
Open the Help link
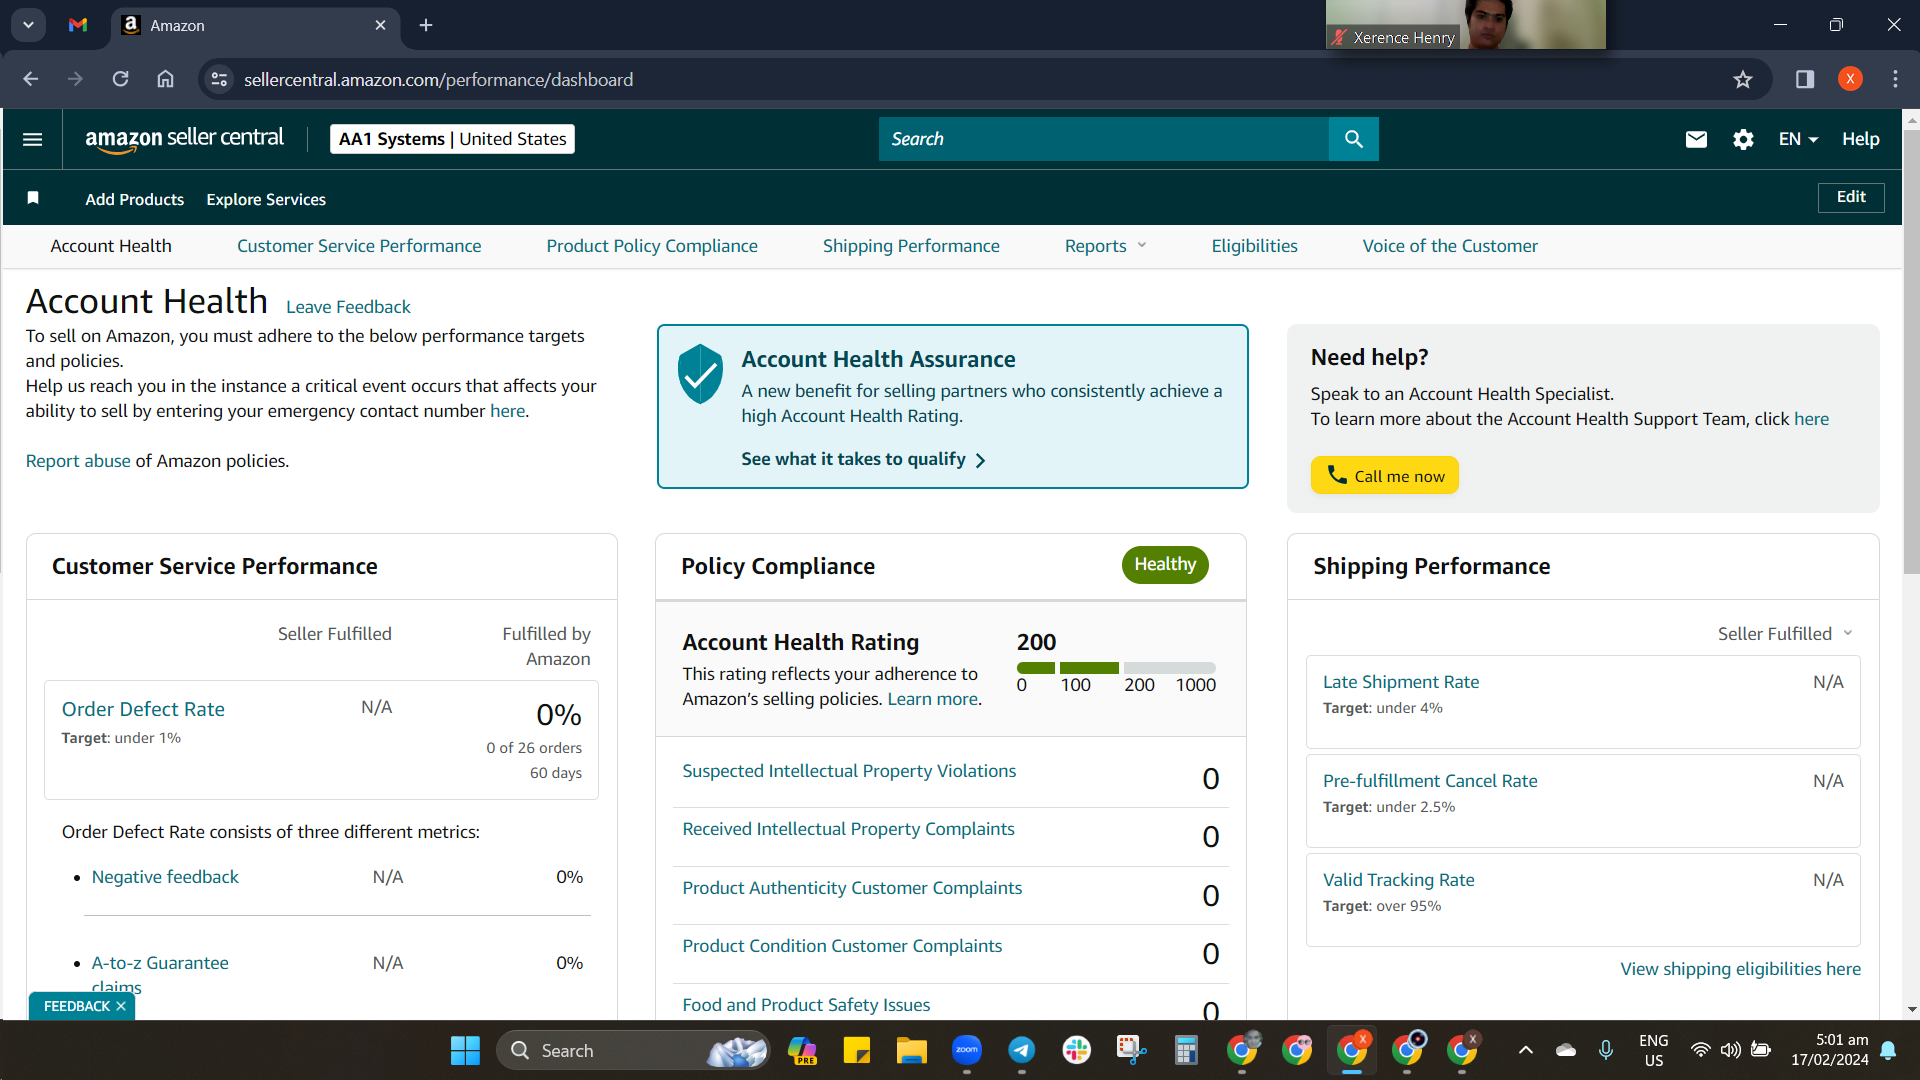point(1861,139)
